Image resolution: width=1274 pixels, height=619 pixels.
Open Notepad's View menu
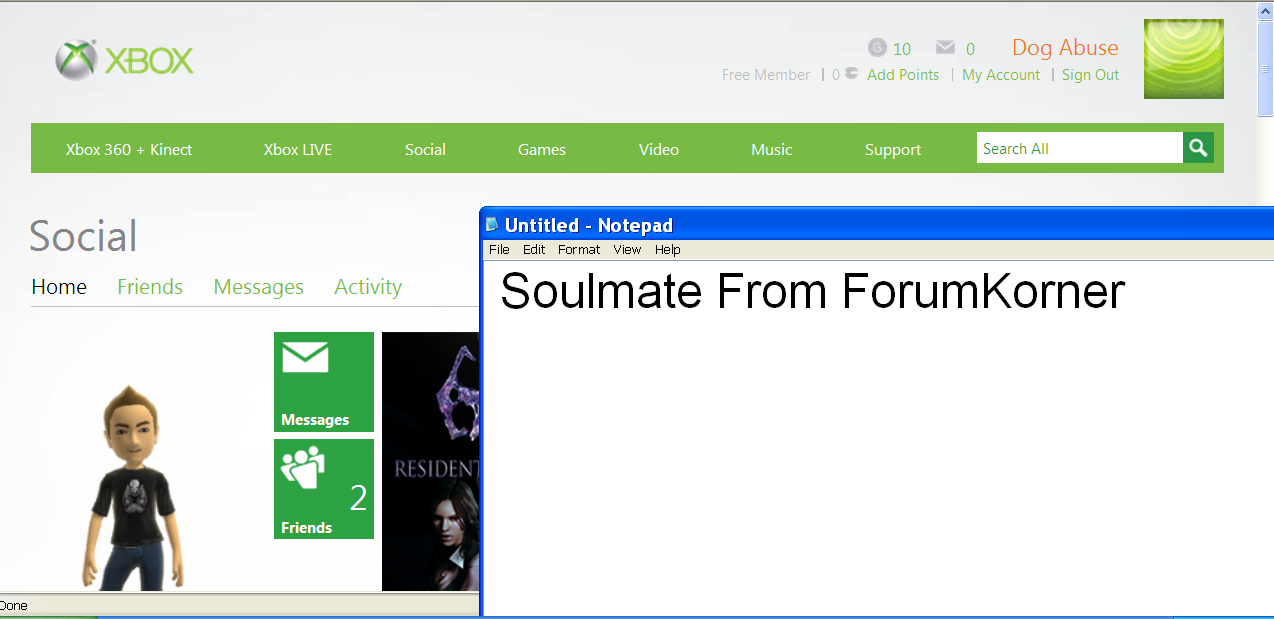click(x=627, y=249)
